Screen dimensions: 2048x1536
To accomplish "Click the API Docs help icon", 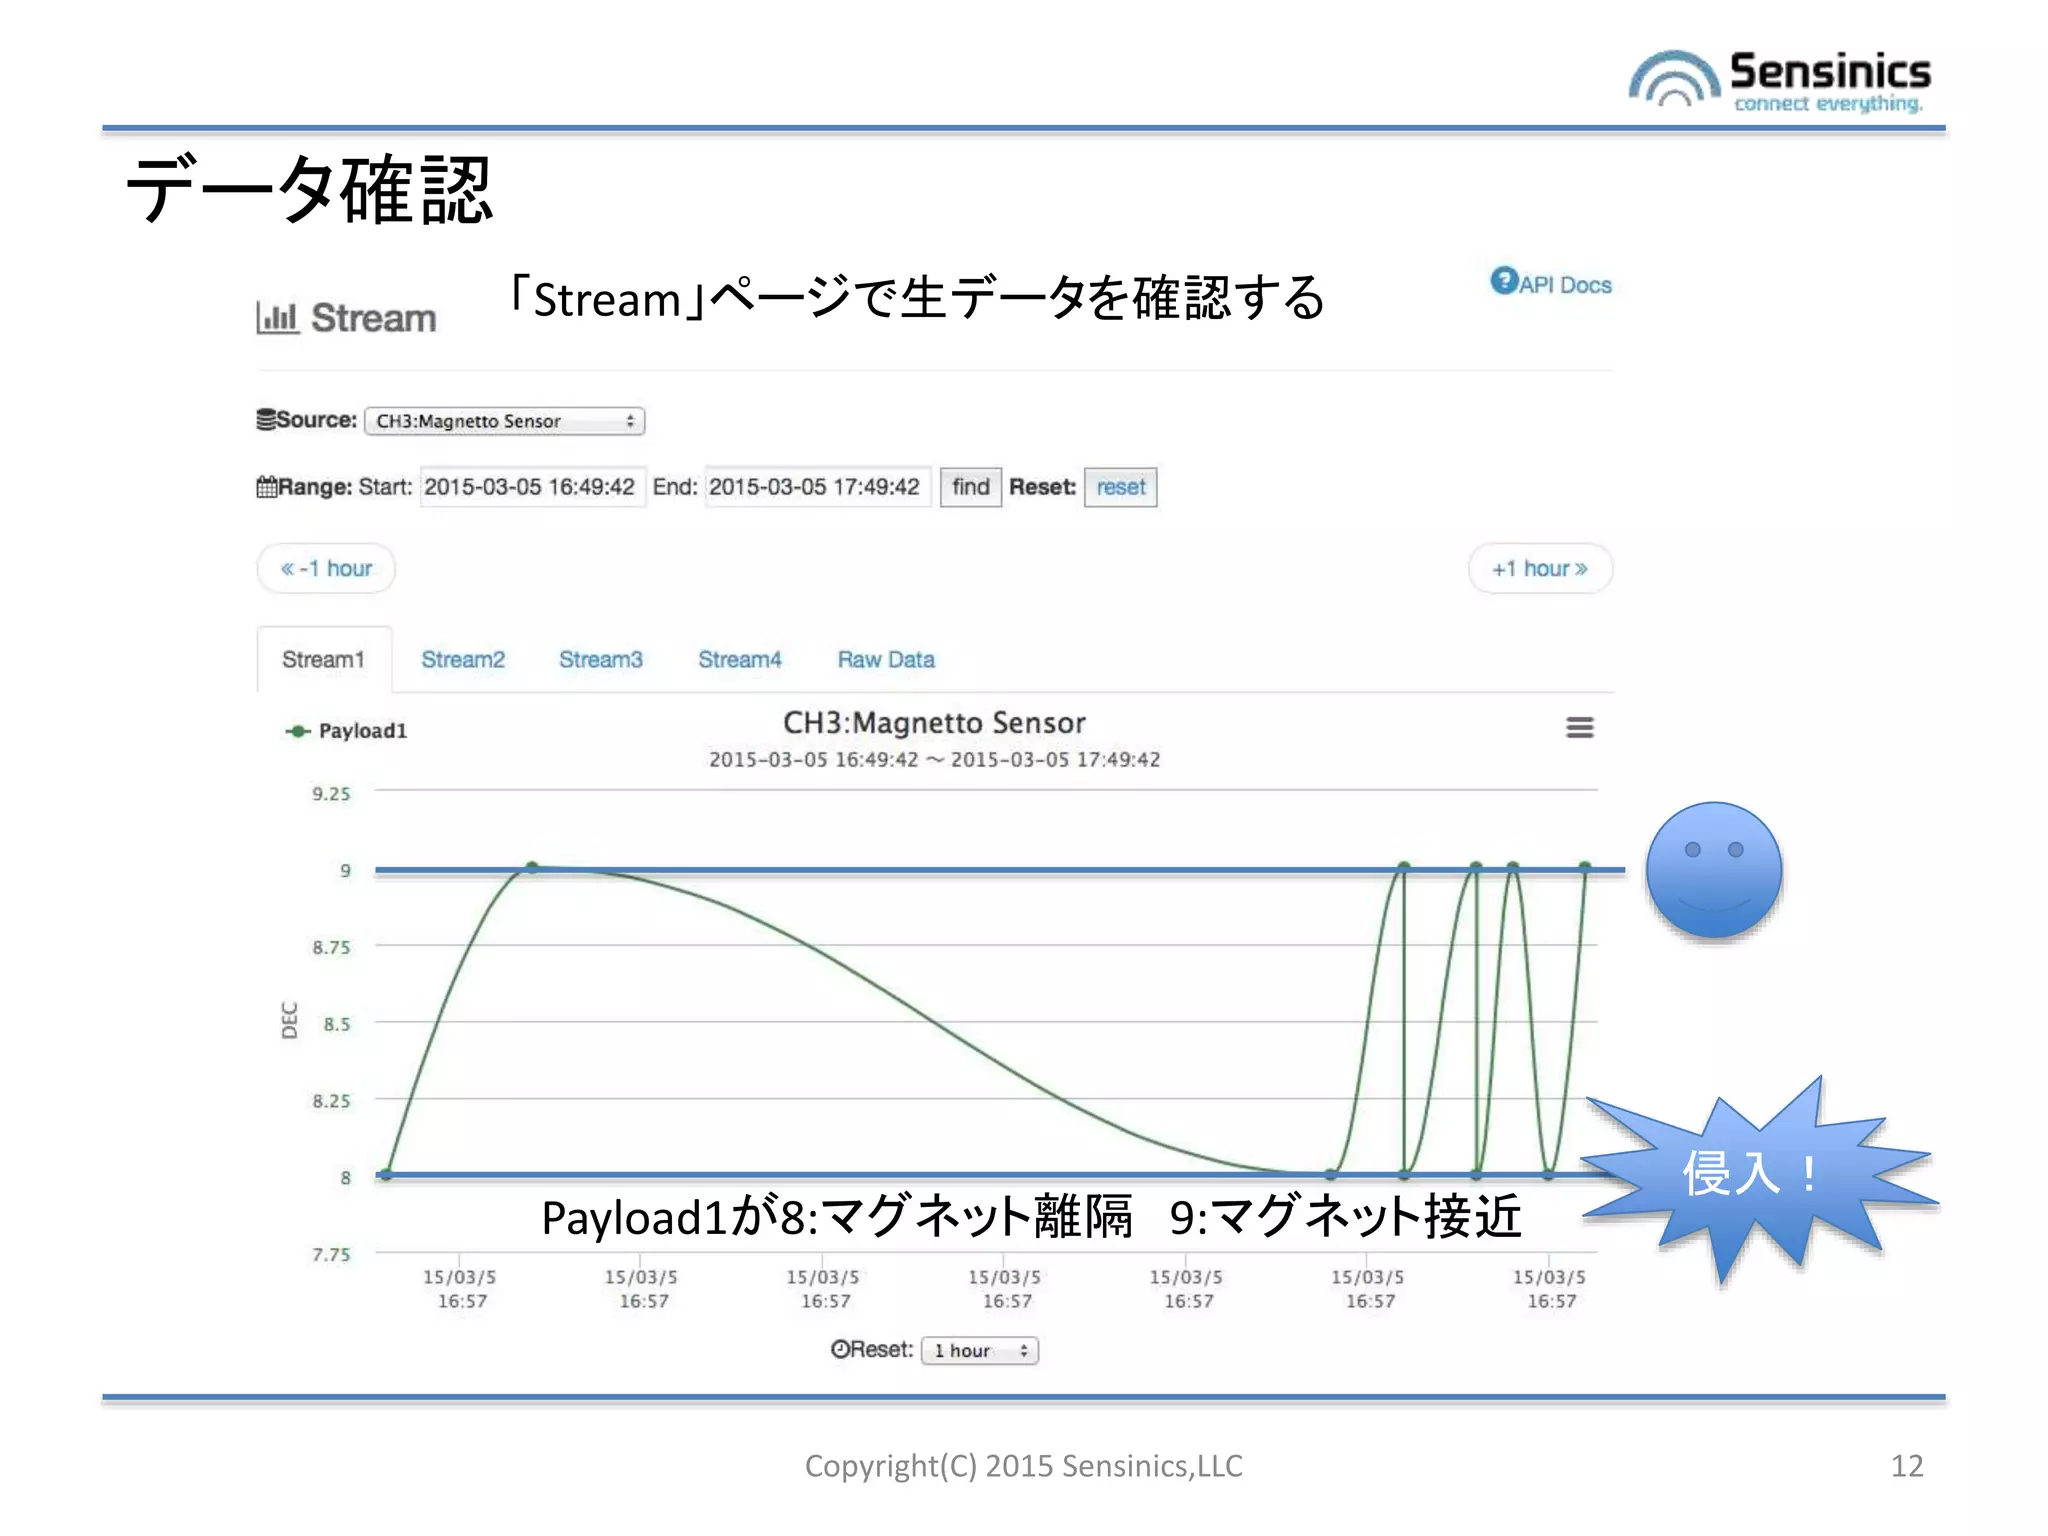I will (1503, 281).
